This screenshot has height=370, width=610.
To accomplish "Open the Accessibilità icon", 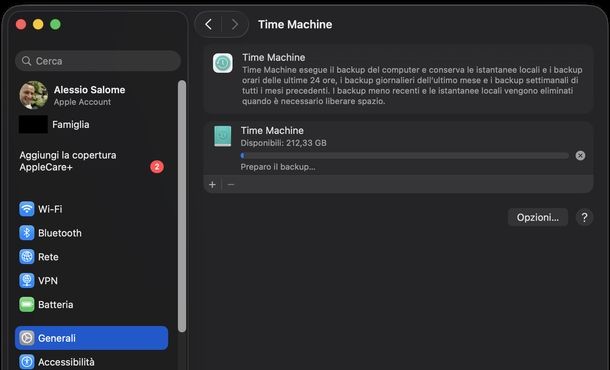I will coord(27,362).
